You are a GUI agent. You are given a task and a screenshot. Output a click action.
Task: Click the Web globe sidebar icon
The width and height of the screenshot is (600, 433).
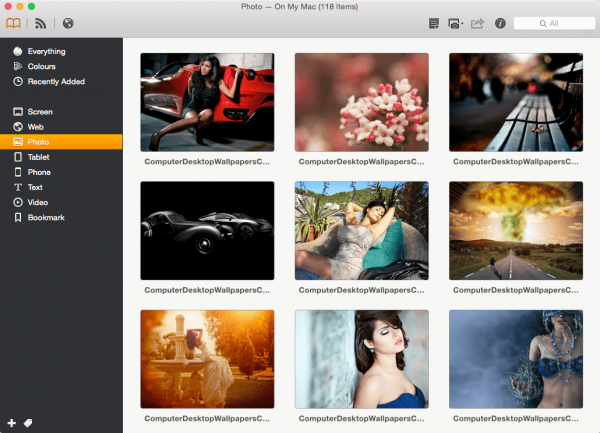click(18, 127)
